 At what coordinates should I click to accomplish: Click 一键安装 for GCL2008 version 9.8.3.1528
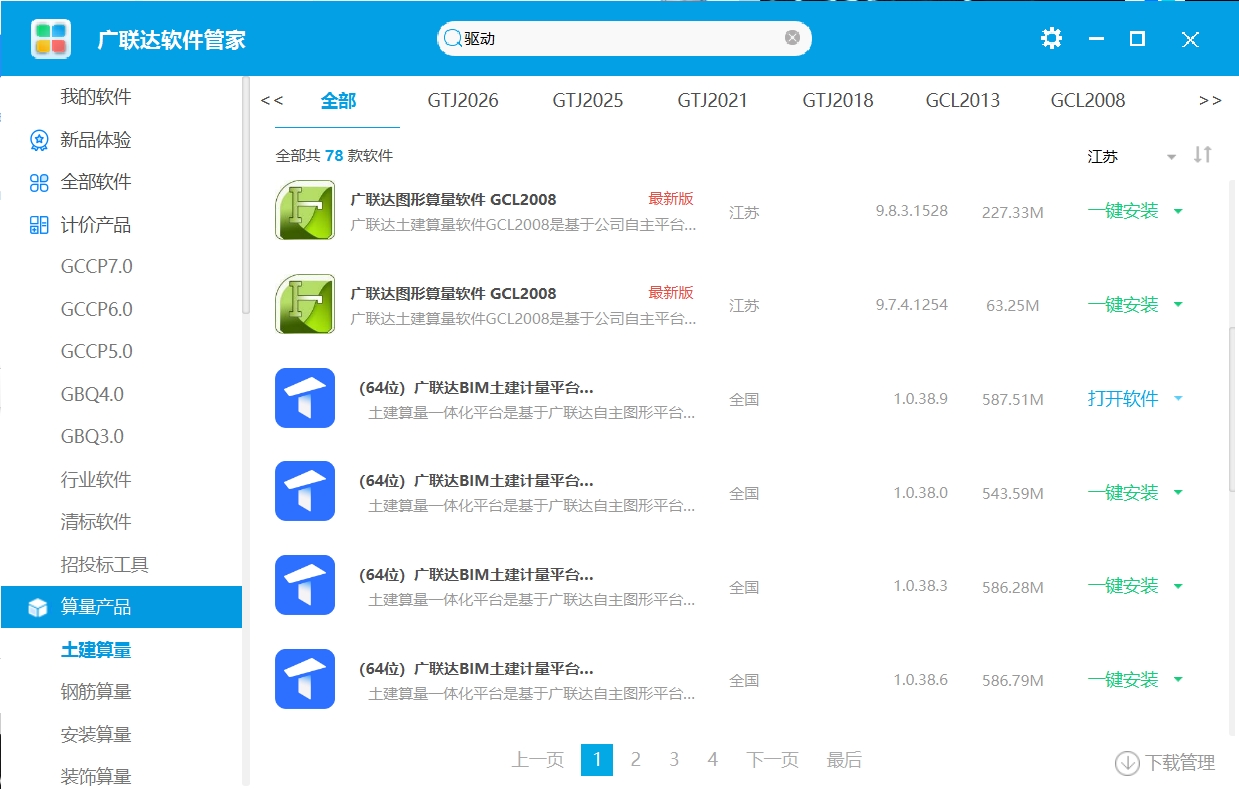click(1123, 211)
